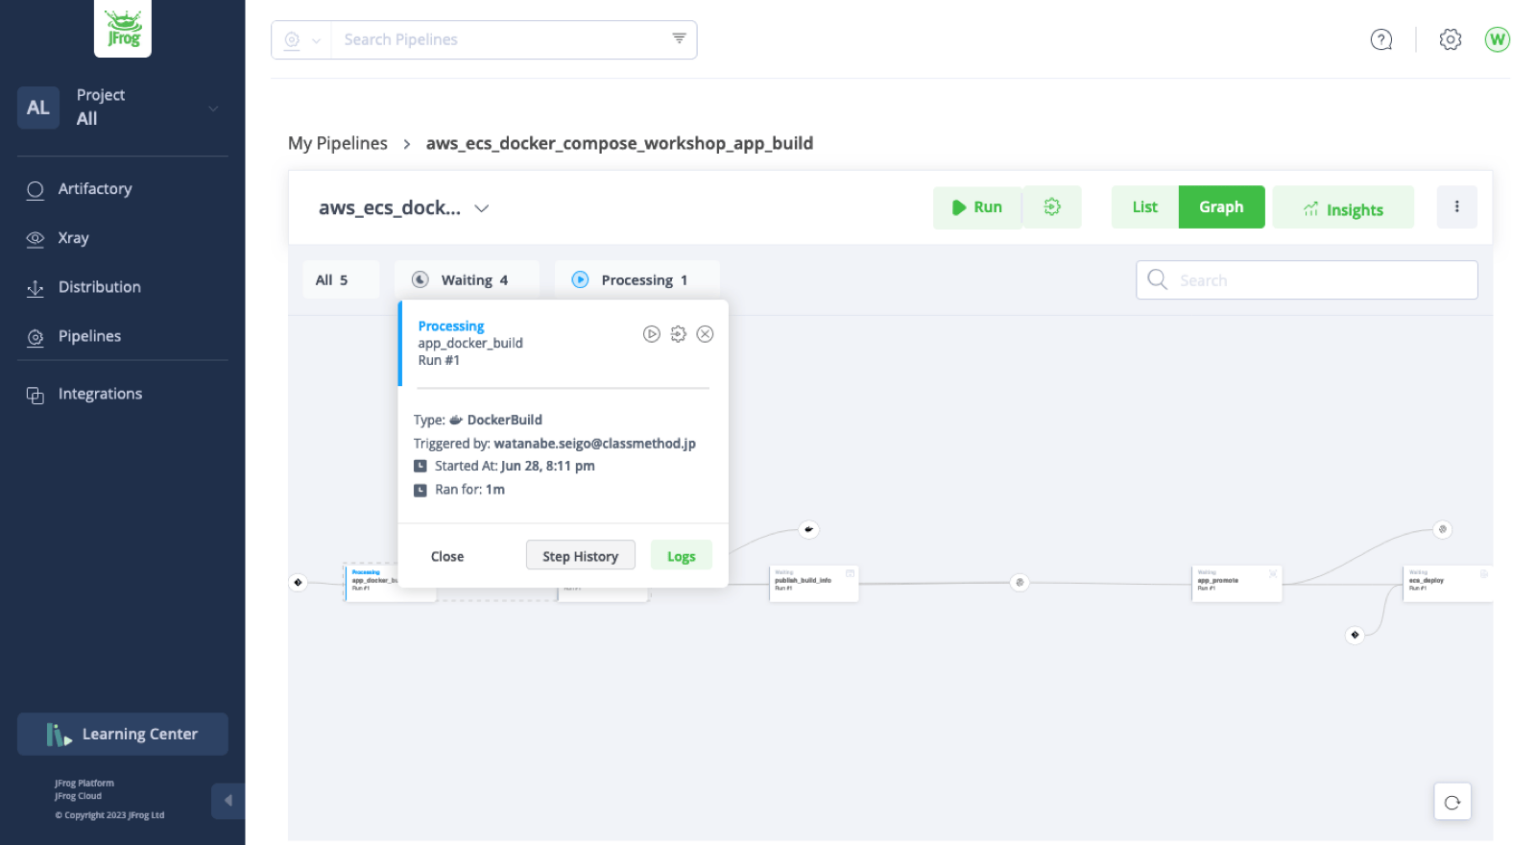Cancel the processing step via circled X icon
The image size is (1536, 845).
pos(705,333)
